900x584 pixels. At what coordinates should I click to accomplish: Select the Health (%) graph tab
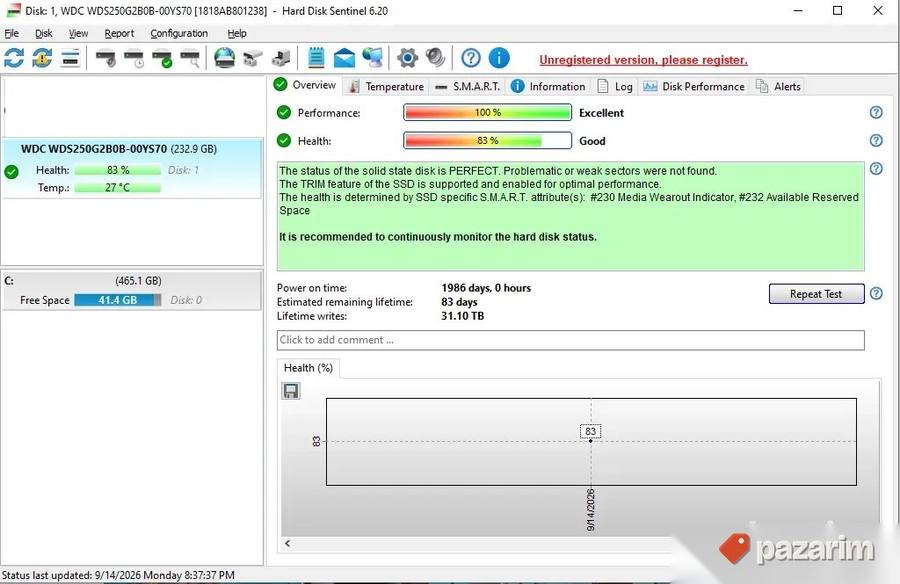308,368
